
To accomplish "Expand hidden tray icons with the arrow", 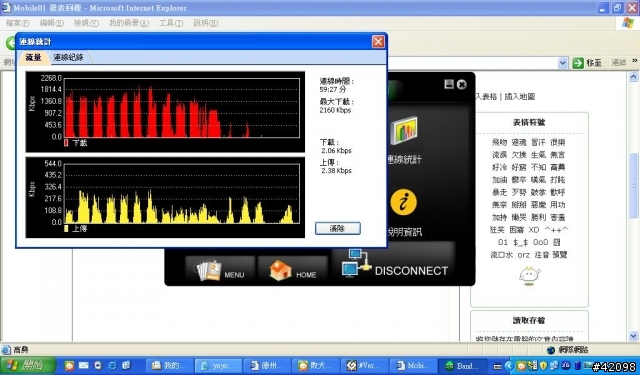I will click(509, 366).
